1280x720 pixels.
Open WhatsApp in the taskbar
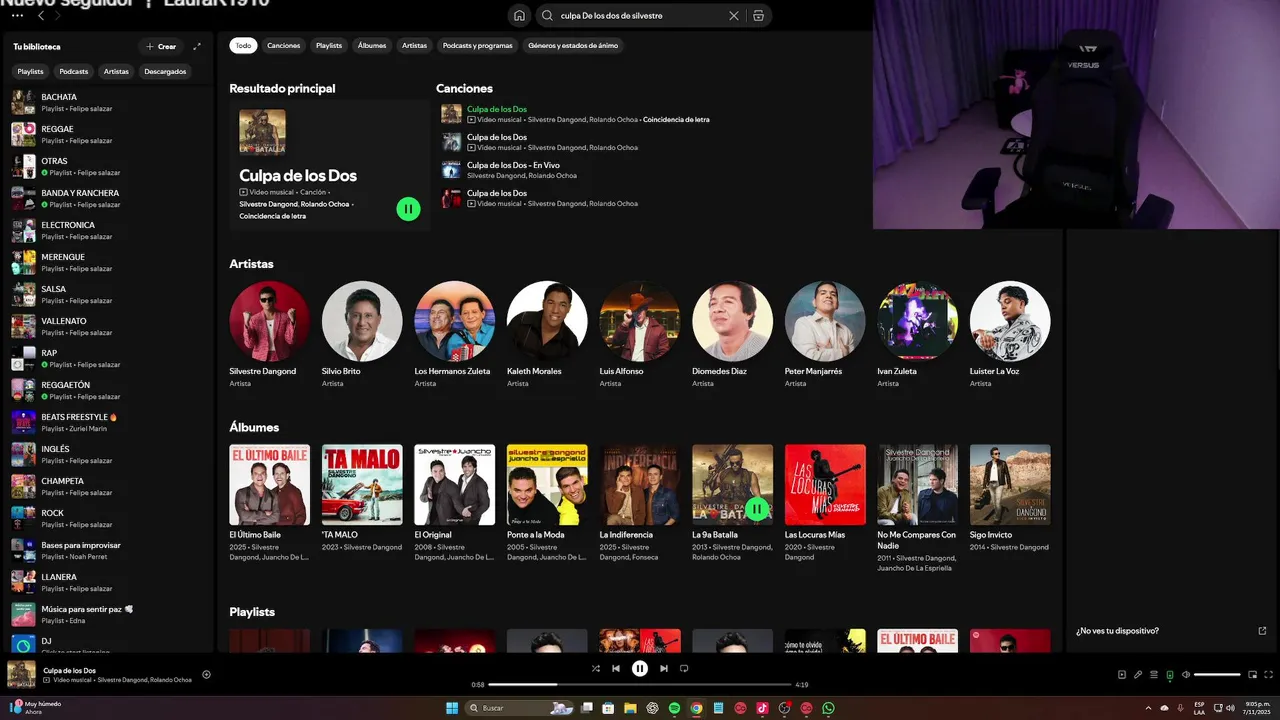pos(829,708)
